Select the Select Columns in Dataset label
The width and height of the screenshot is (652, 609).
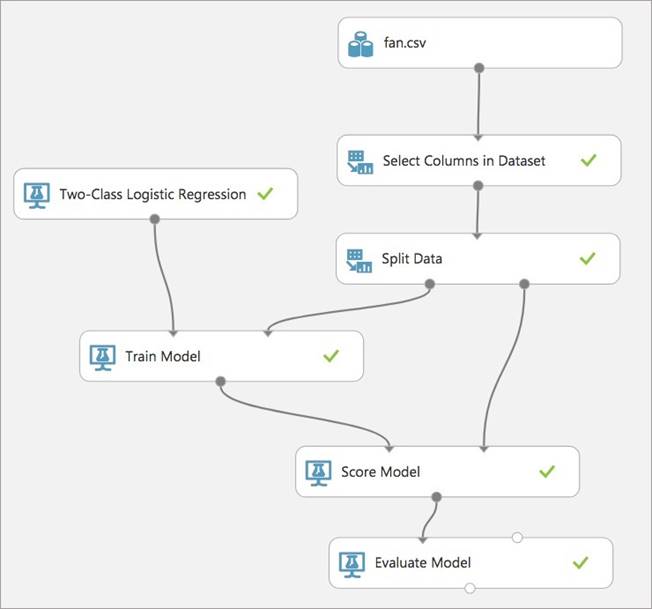pos(464,161)
